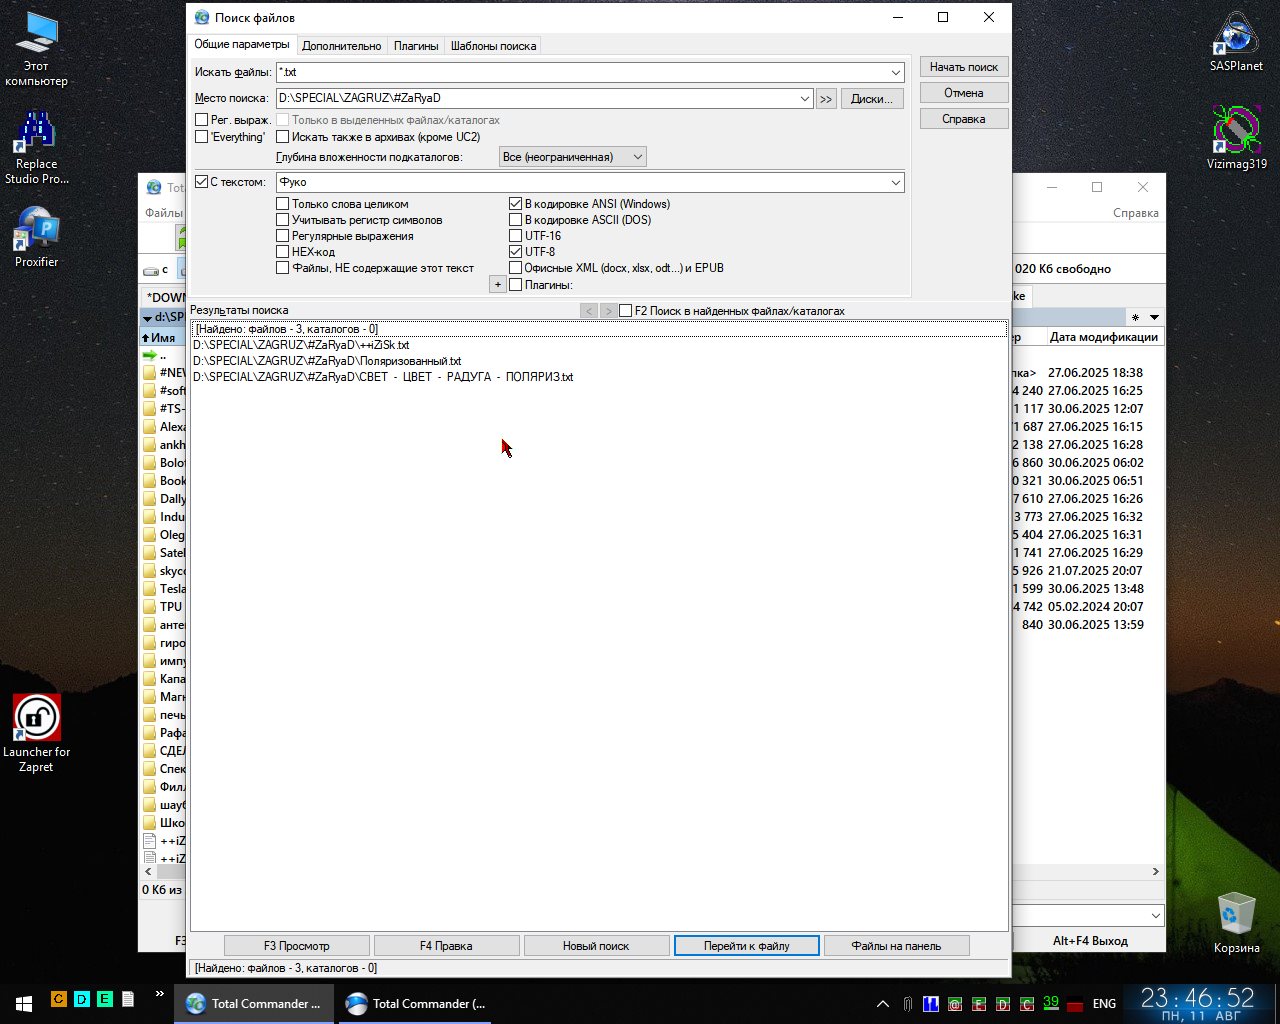Open the 'Шаблоны поиска' tab
Screen dimensions: 1280x1024
point(493,45)
